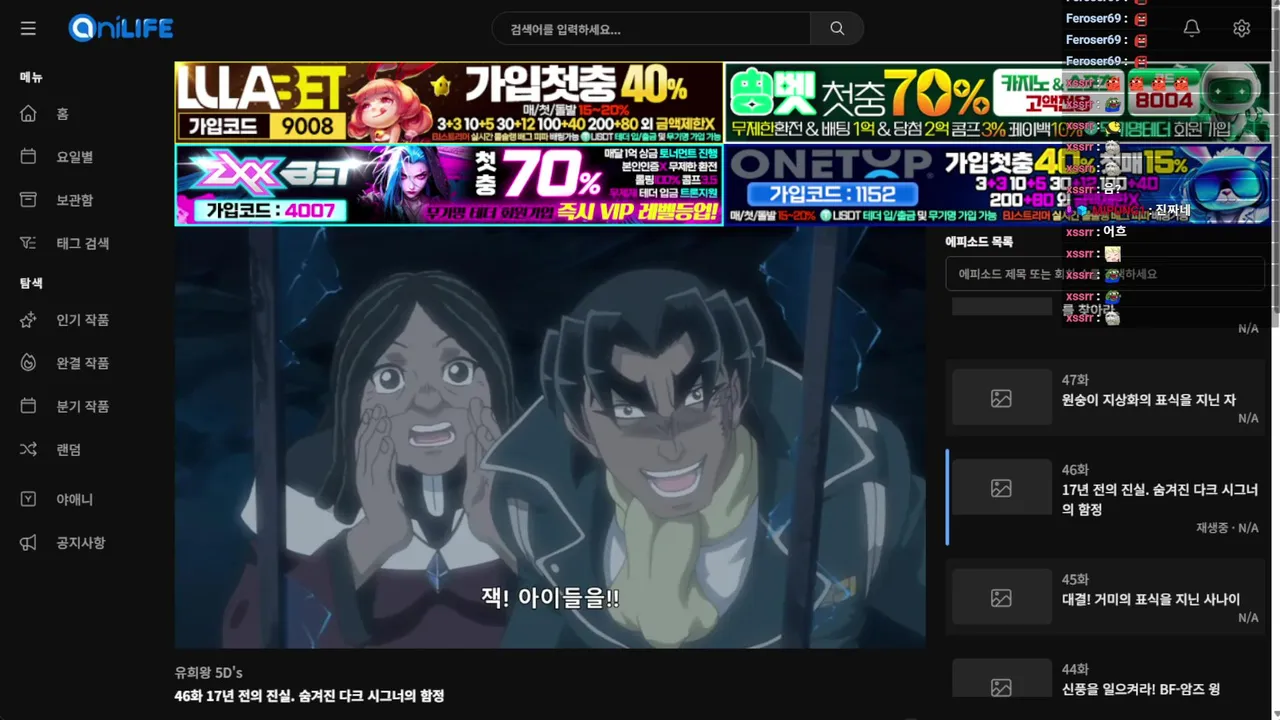The width and height of the screenshot is (1280, 720).
Task: Open 태그 검색 page
Action: (x=85, y=243)
